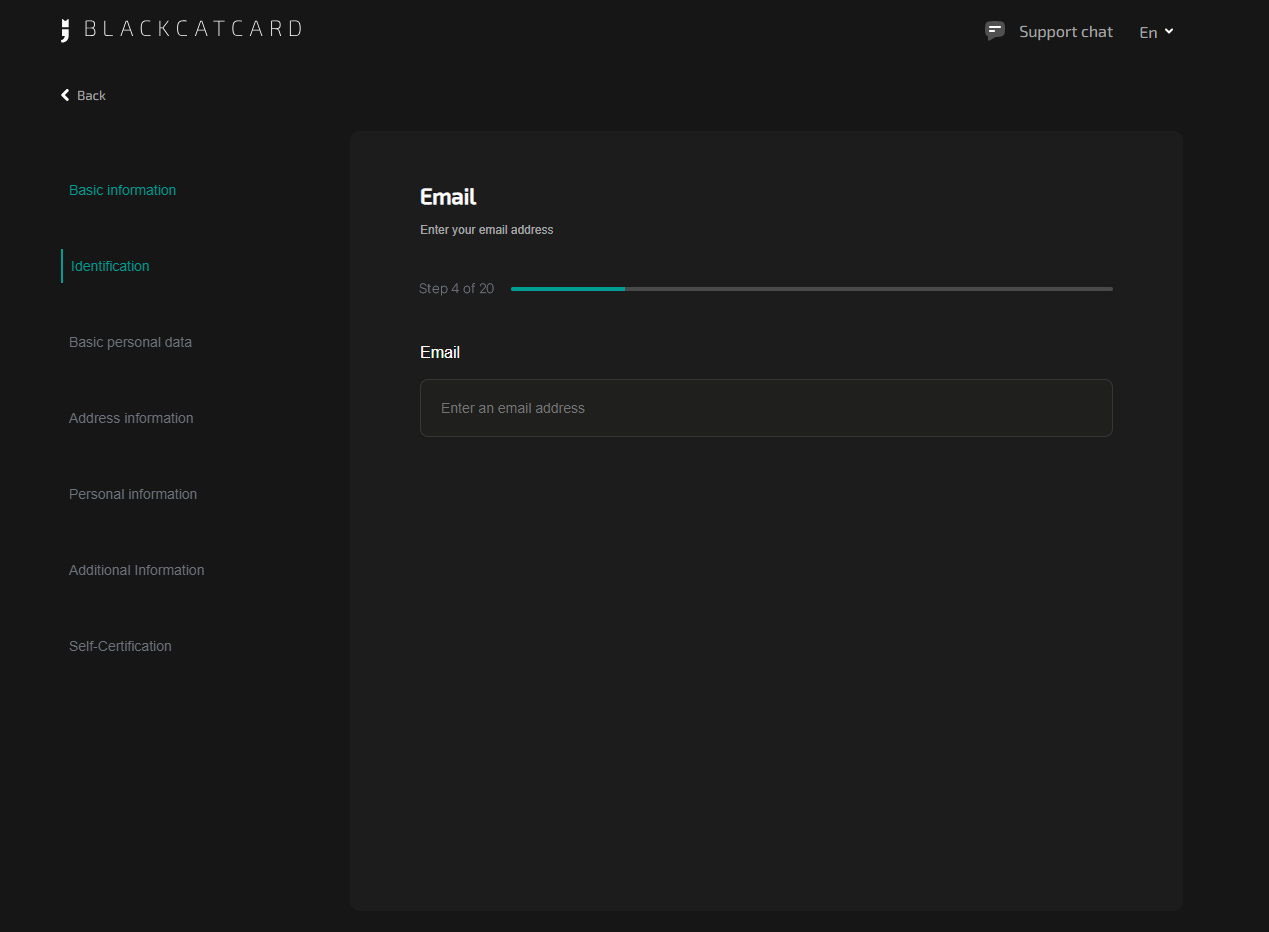
Task: Click the step progress bar
Action: 811,289
